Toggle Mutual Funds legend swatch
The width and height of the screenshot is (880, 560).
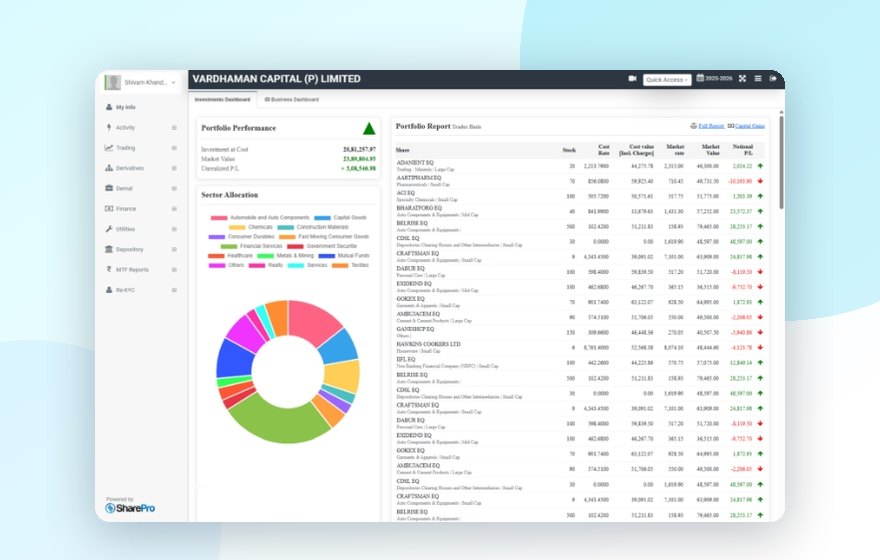click(327, 256)
